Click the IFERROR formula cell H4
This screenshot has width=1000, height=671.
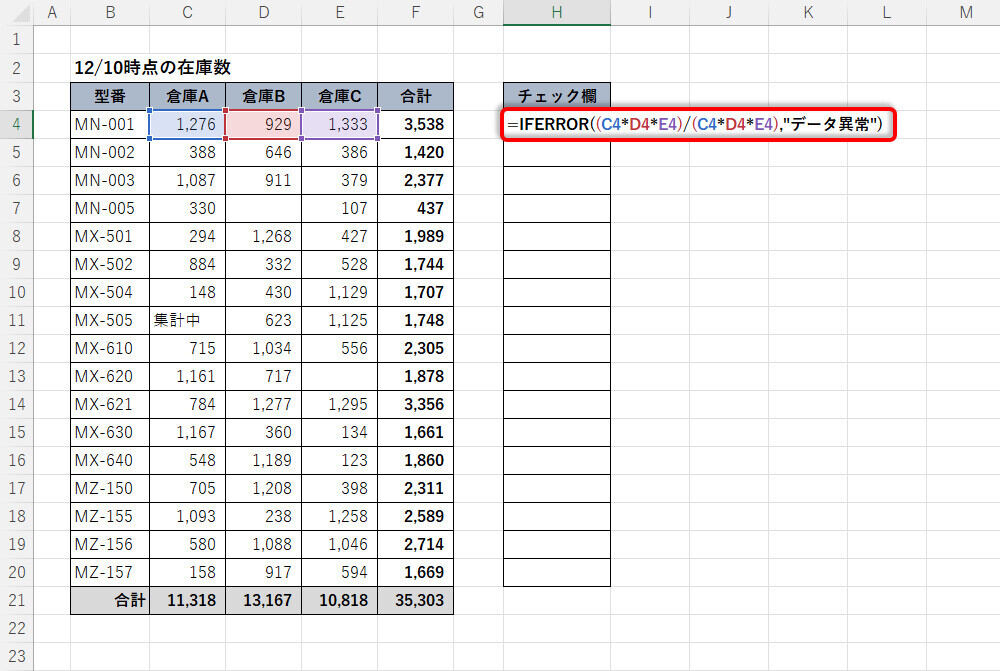coord(698,124)
